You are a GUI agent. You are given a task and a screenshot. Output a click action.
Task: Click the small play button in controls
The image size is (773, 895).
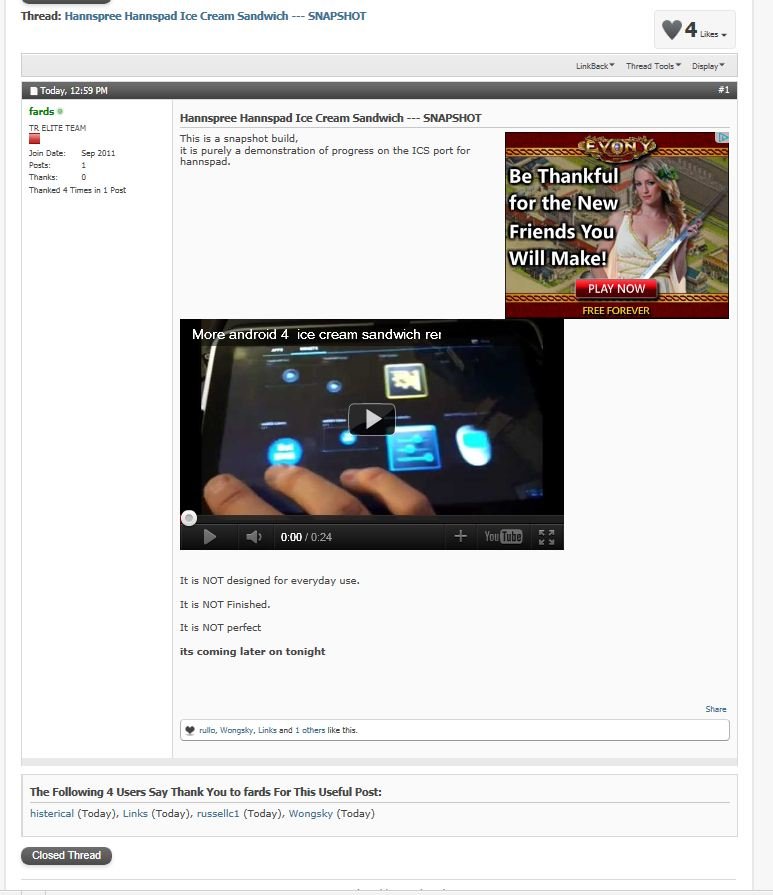click(210, 537)
